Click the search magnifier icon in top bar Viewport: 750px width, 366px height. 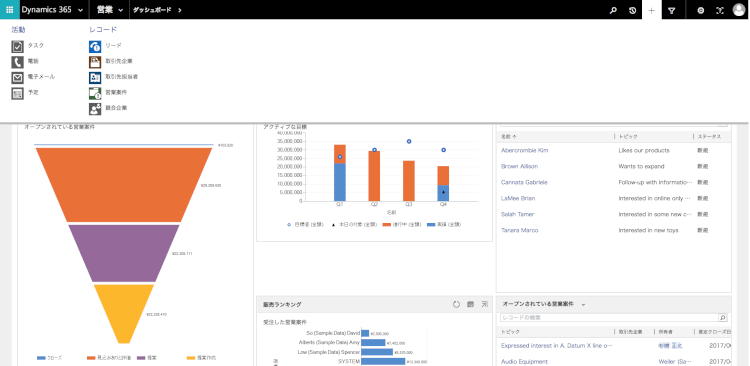pyautogui.click(x=613, y=10)
